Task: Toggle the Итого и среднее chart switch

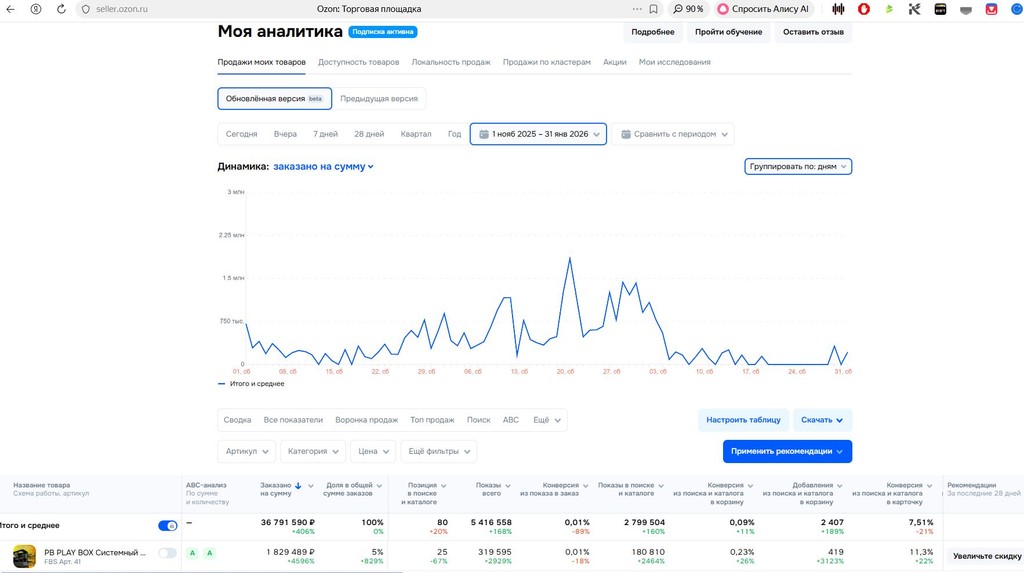Action: click(167, 525)
